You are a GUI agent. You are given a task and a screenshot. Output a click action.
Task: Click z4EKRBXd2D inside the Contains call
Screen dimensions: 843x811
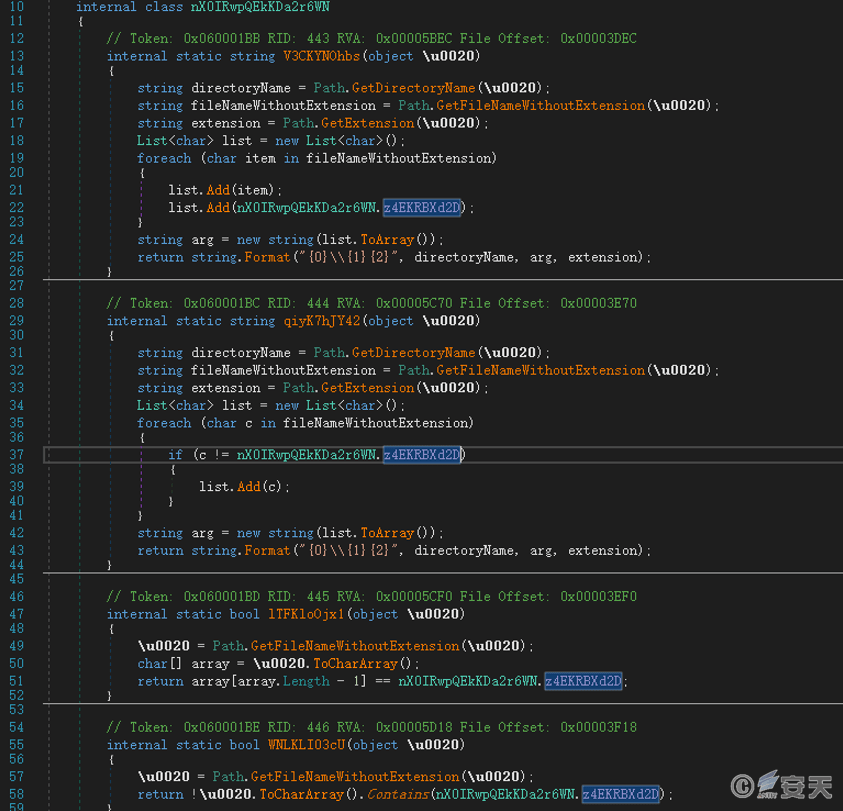pyautogui.click(x=622, y=794)
